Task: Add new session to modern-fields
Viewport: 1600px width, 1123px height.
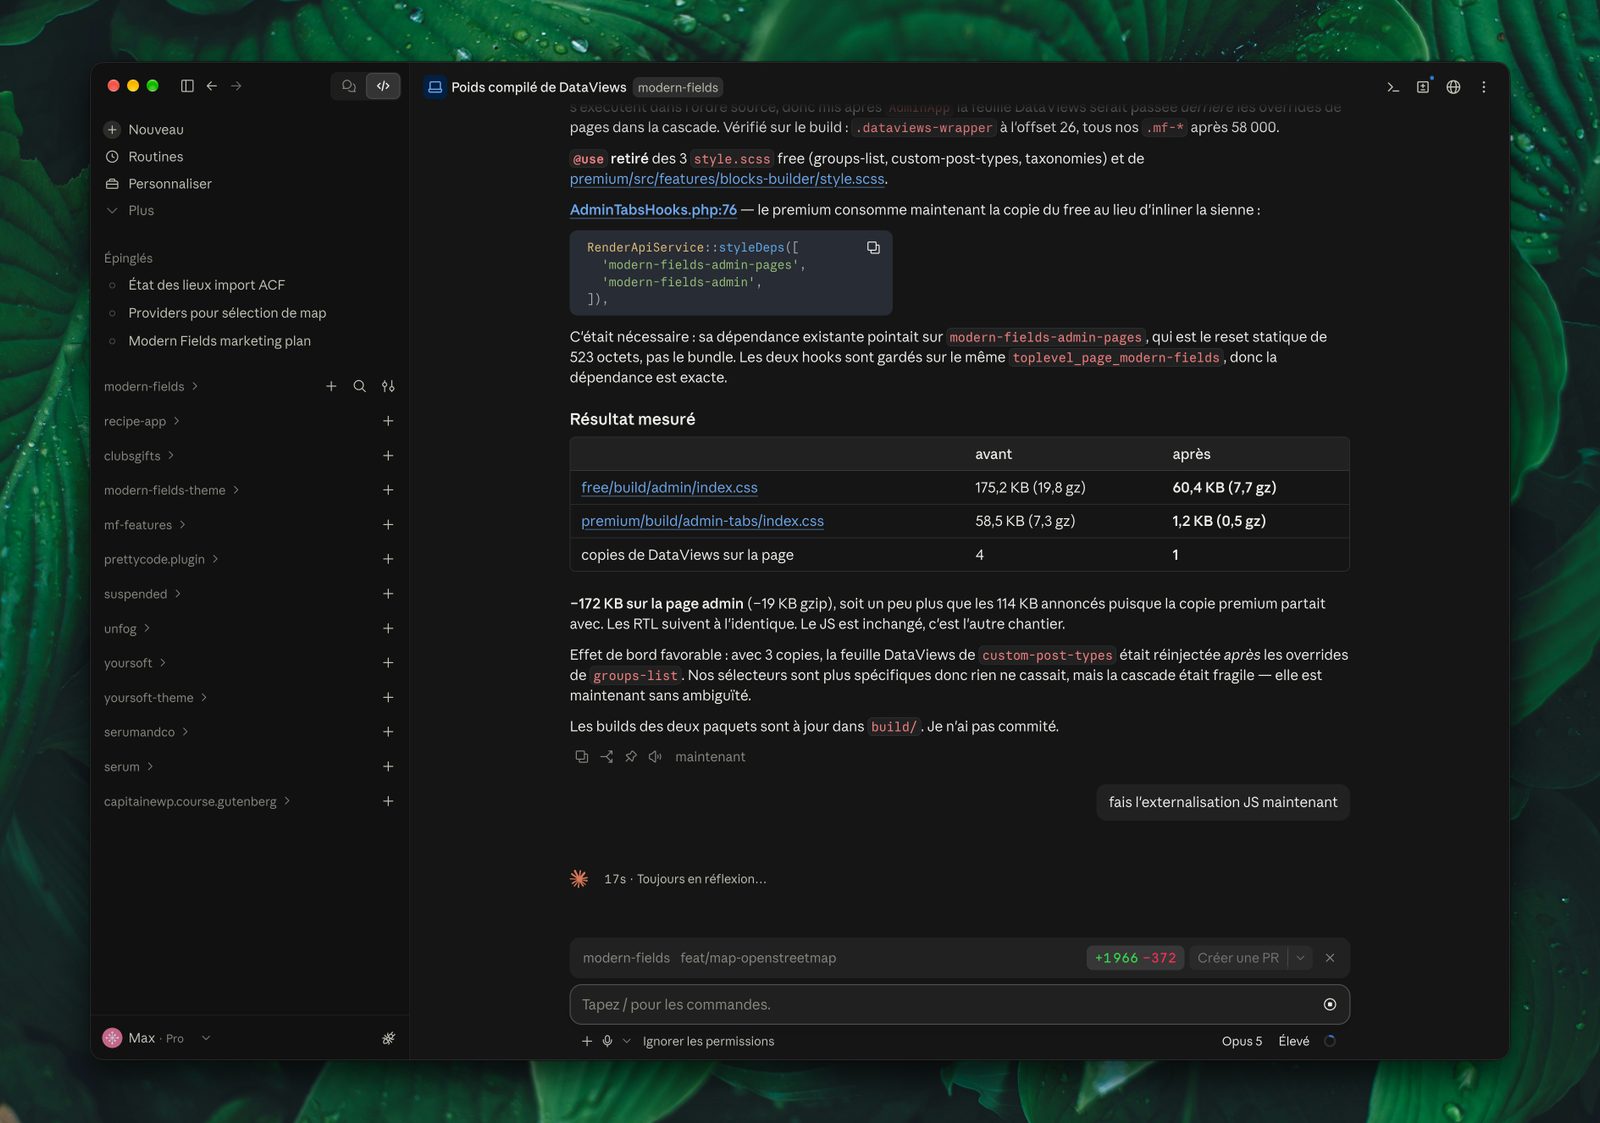Action: 331,386
